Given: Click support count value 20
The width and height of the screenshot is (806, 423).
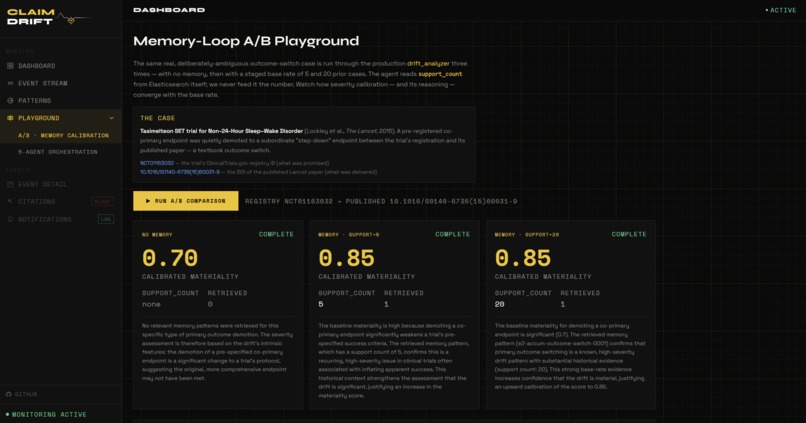Looking at the screenshot, I should coord(499,304).
